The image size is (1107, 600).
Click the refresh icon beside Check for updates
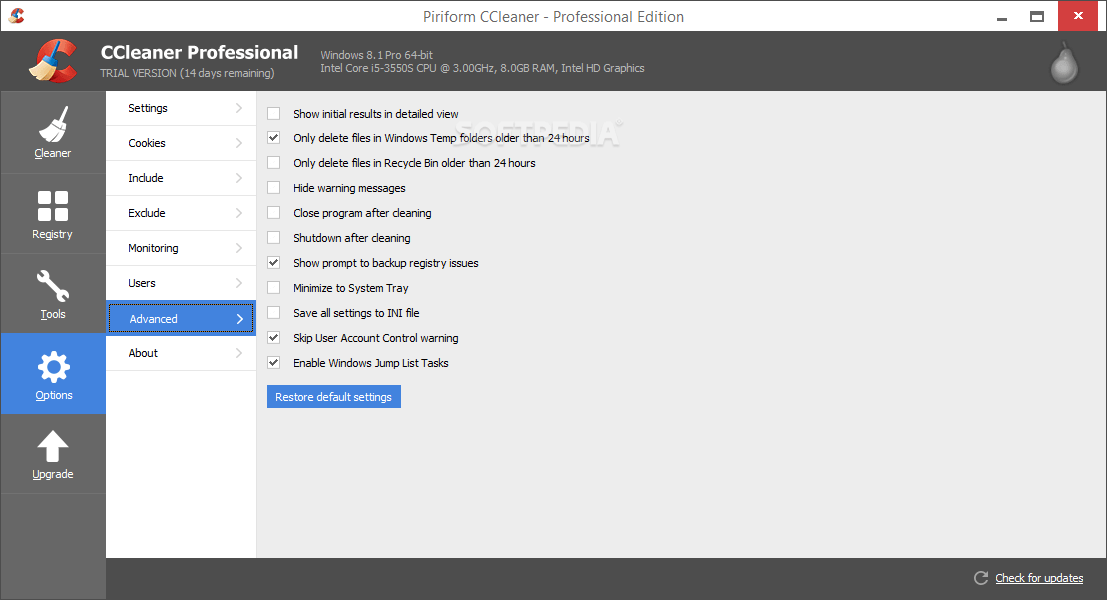pos(981,578)
